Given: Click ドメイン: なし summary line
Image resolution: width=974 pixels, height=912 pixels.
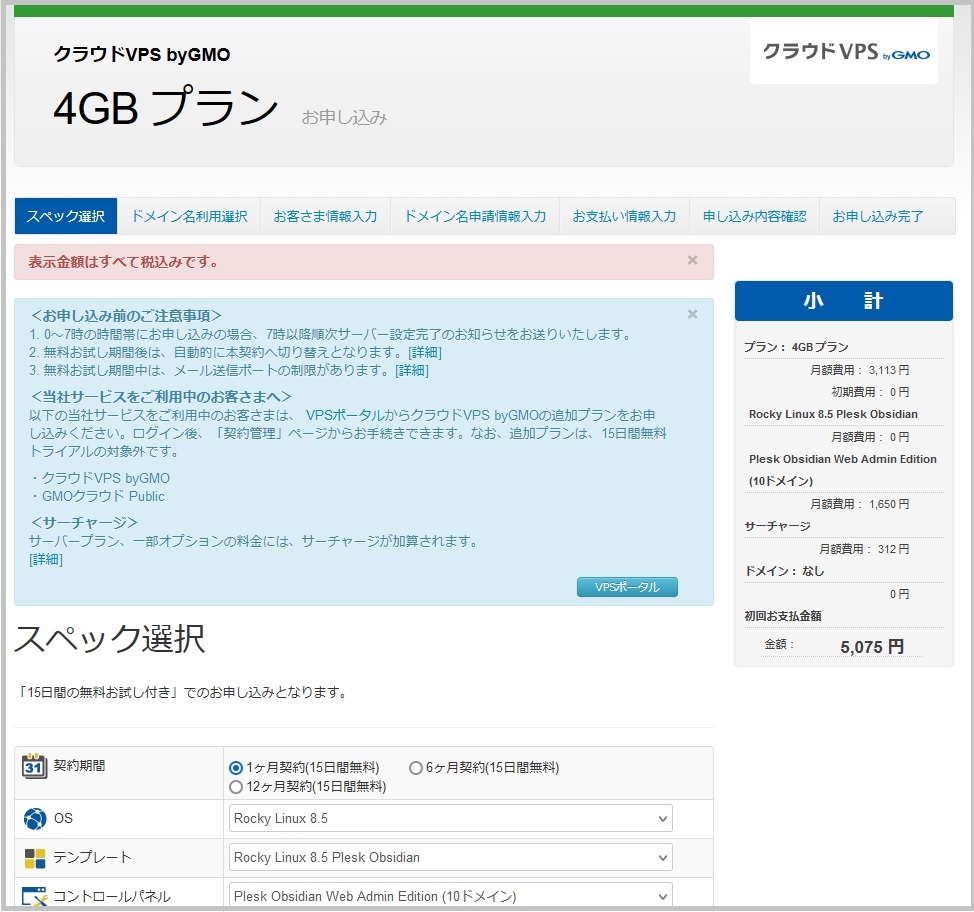Looking at the screenshot, I should [x=785, y=572].
